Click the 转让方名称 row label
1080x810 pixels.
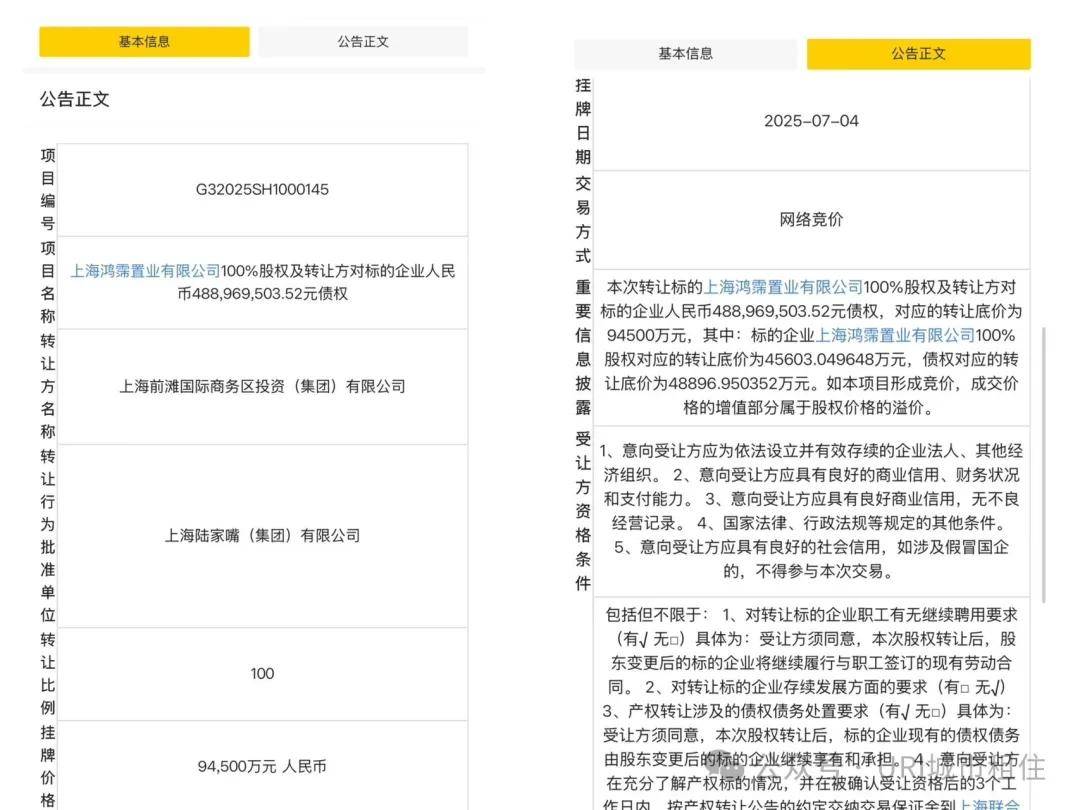48,386
